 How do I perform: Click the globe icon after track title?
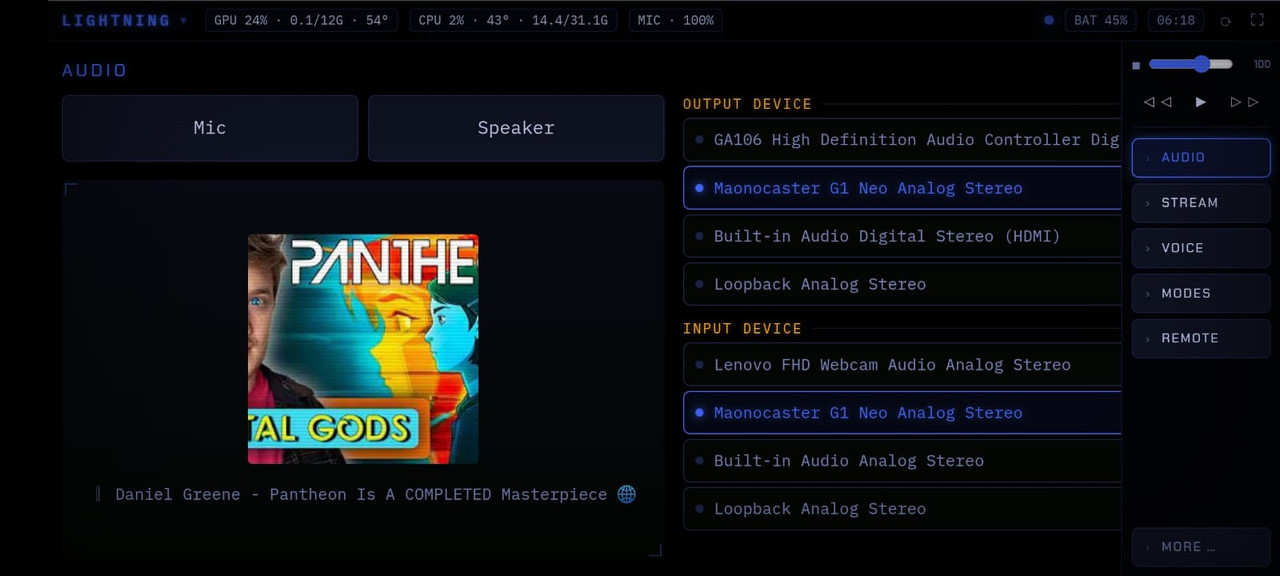pos(627,494)
